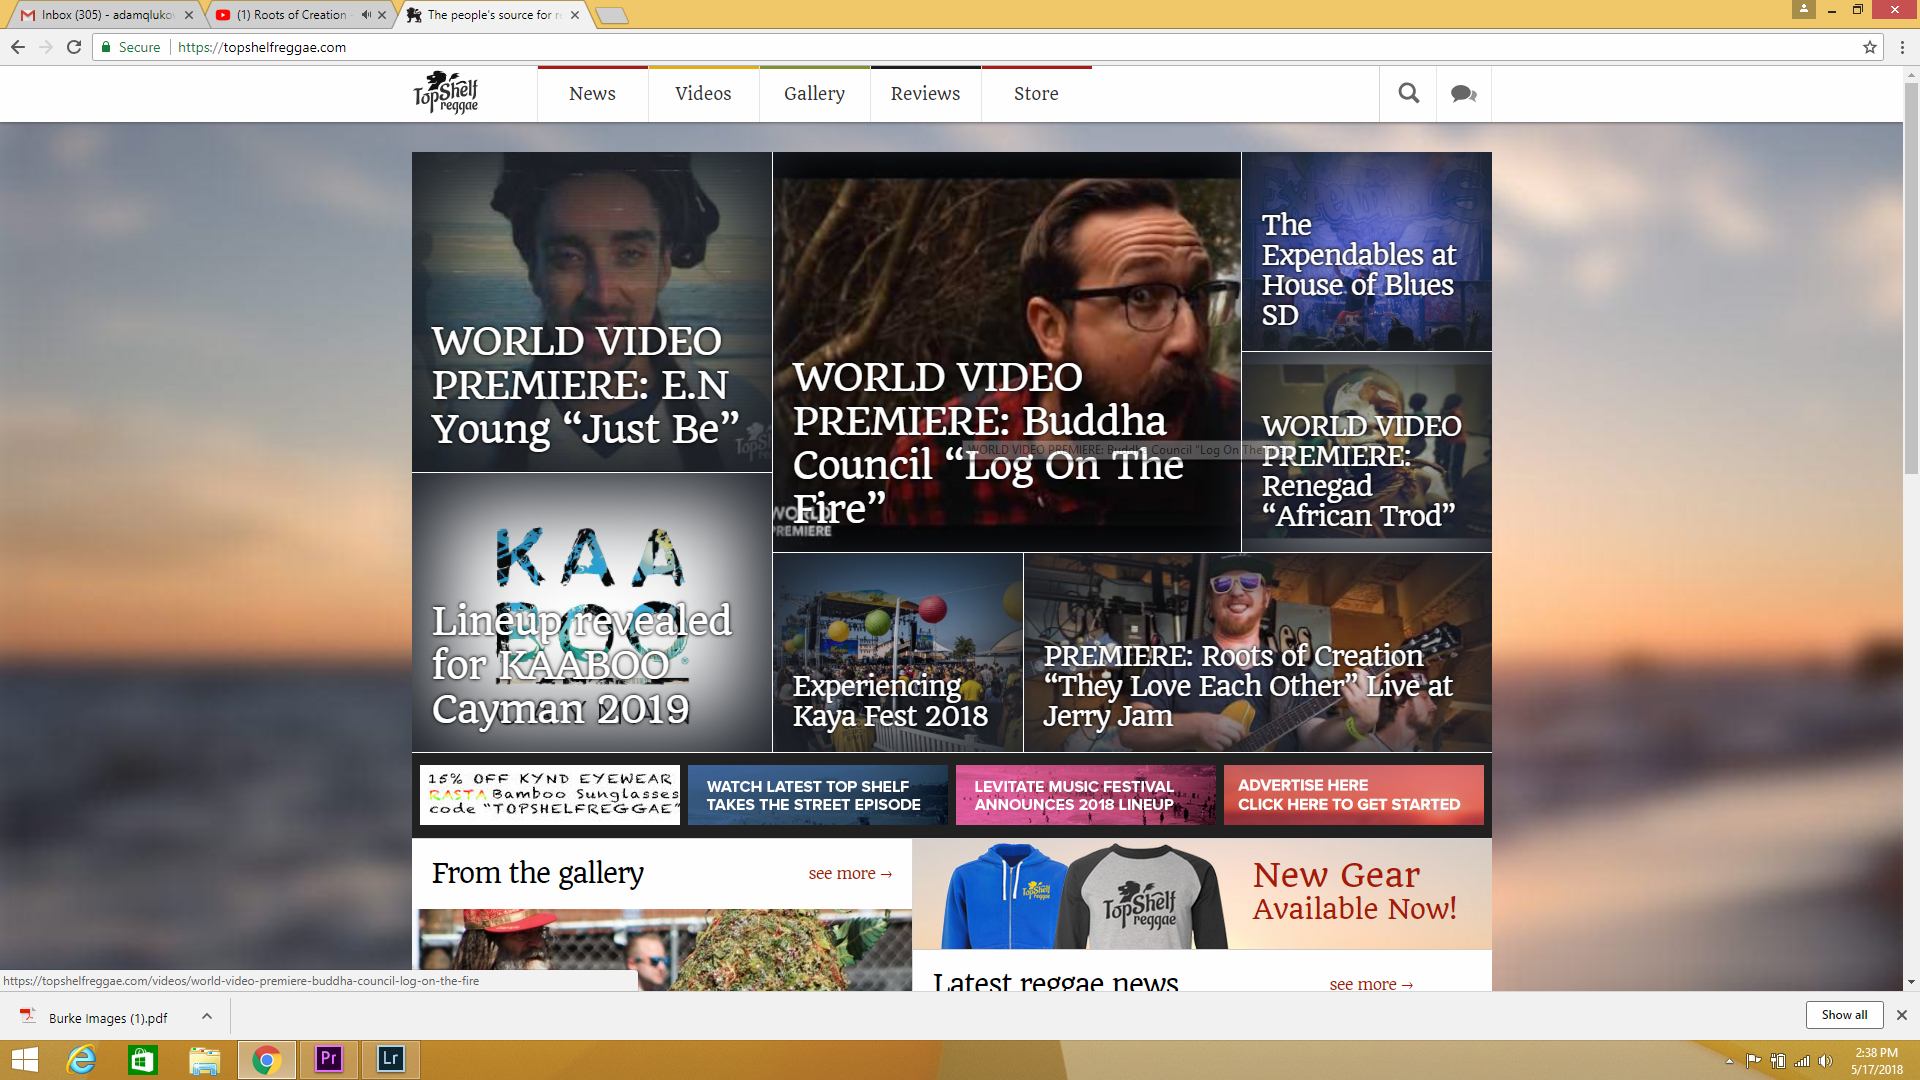Bookmark page with the star icon
1920x1080 pixels.
point(1869,47)
